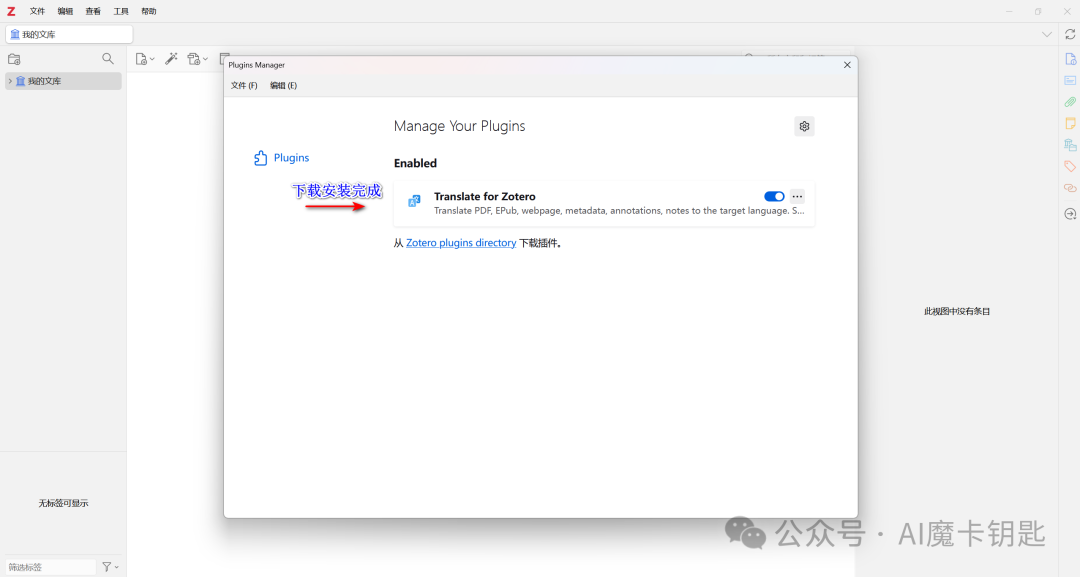
Task: Click the collection search magnifier icon
Action: point(108,59)
